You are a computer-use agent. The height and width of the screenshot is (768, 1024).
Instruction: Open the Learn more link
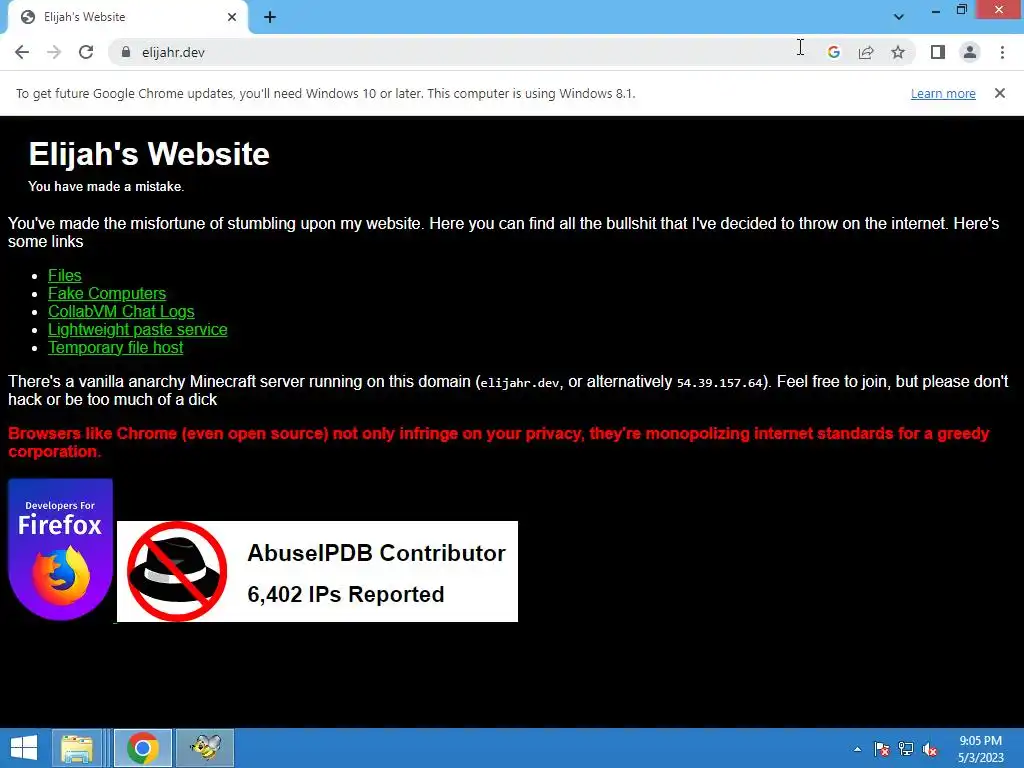pyautogui.click(x=943, y=93)
